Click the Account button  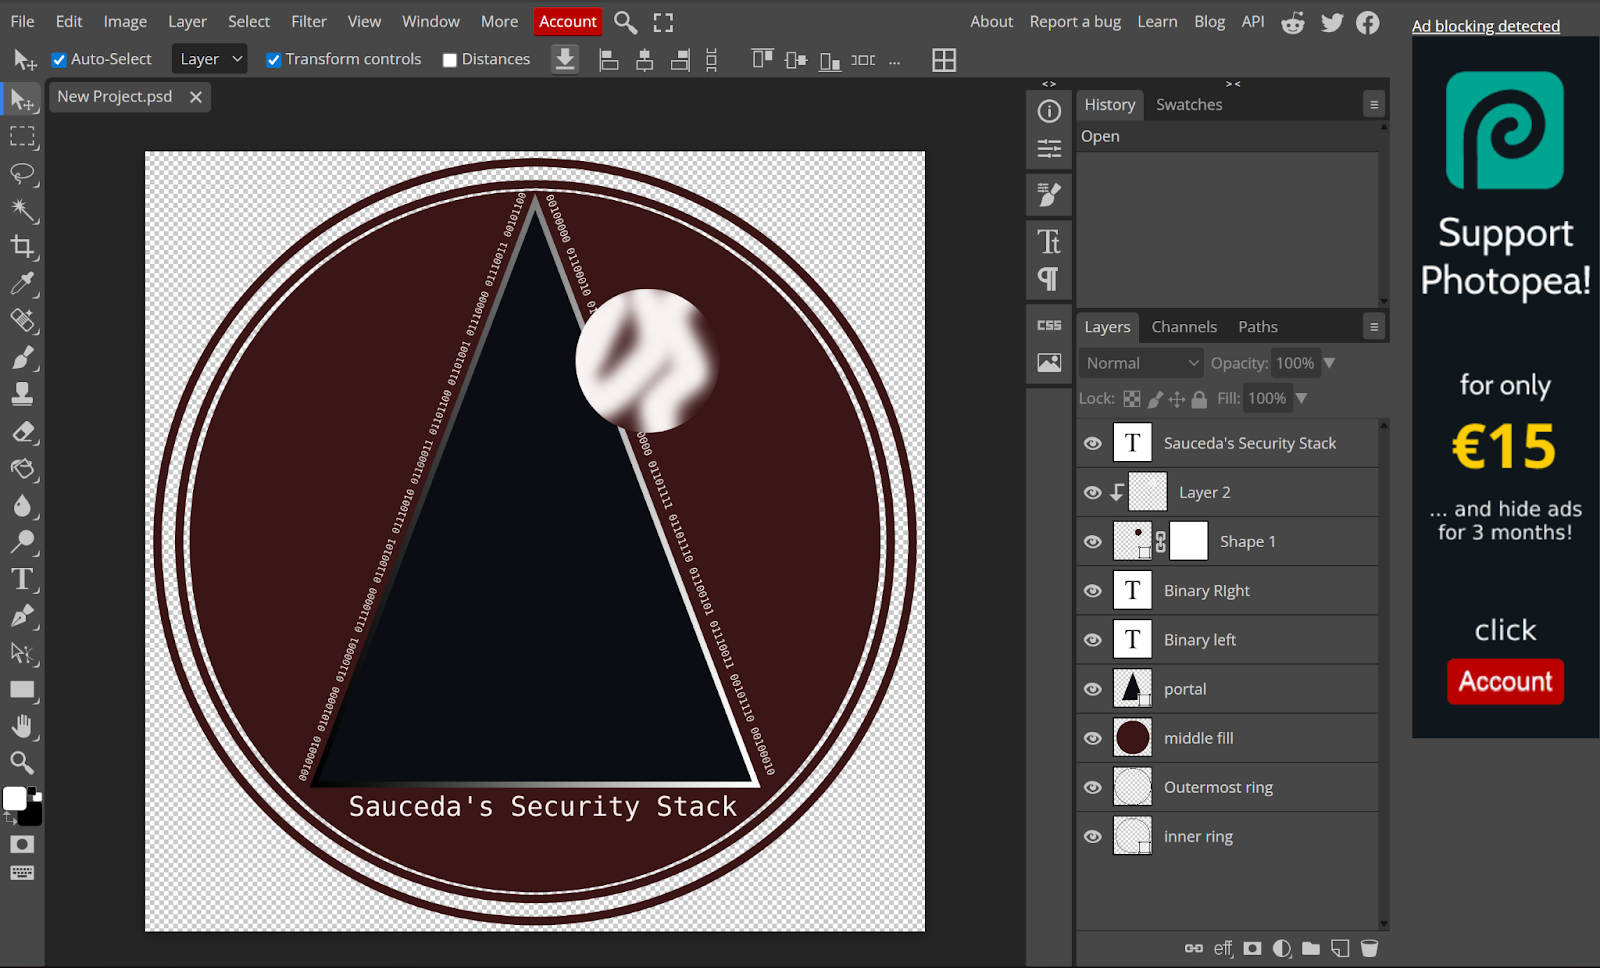point(567,21)
